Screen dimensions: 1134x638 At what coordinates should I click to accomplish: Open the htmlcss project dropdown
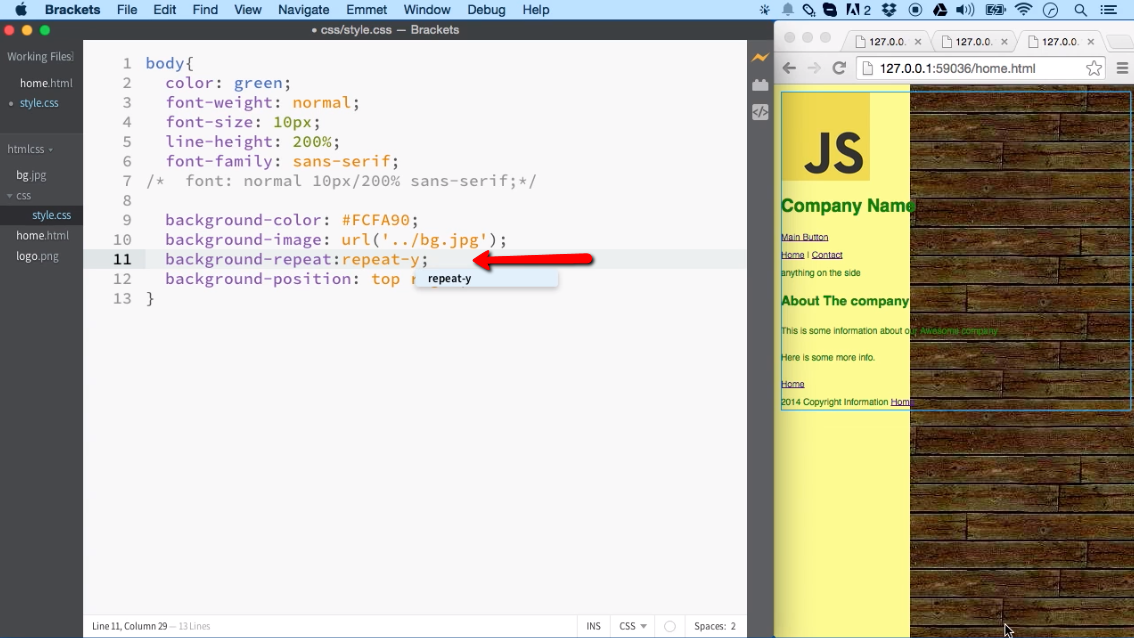tap(30, 149)
